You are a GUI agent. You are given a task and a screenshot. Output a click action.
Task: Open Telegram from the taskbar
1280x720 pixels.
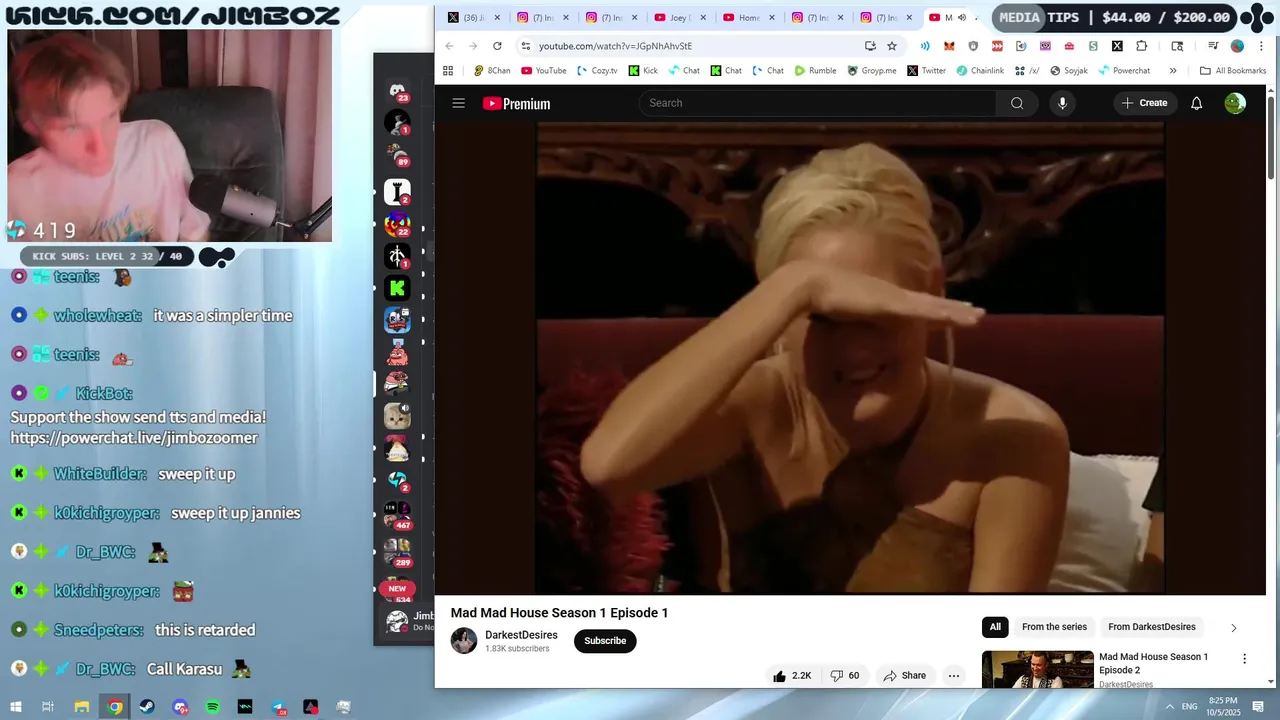pos(278,707)
